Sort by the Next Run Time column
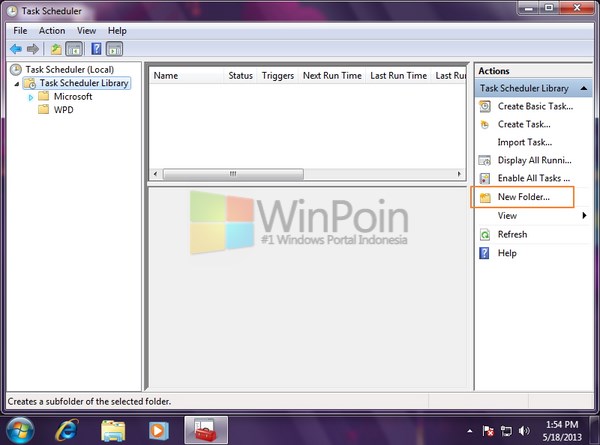Image resolution: width=600 pixels, height=445 pixels. pyautogui.click(x=332, y=75)
